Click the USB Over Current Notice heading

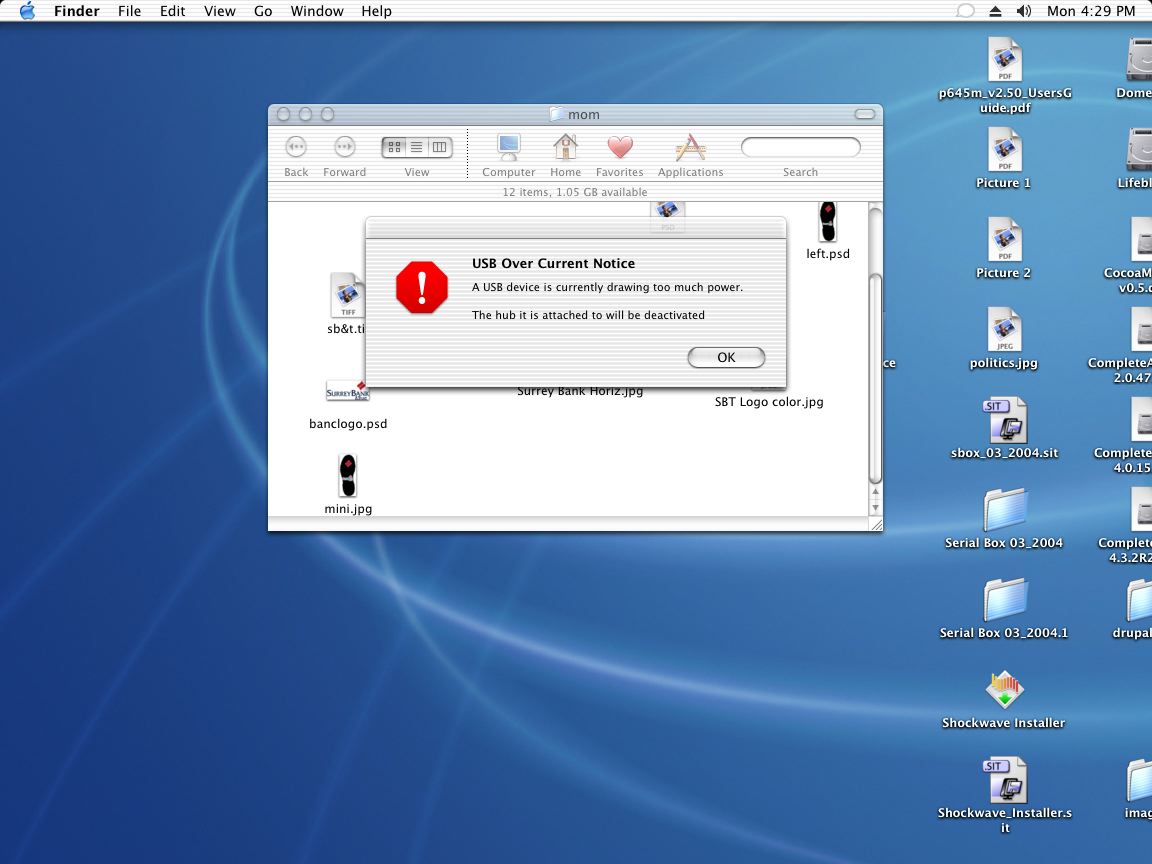point(553,263)
